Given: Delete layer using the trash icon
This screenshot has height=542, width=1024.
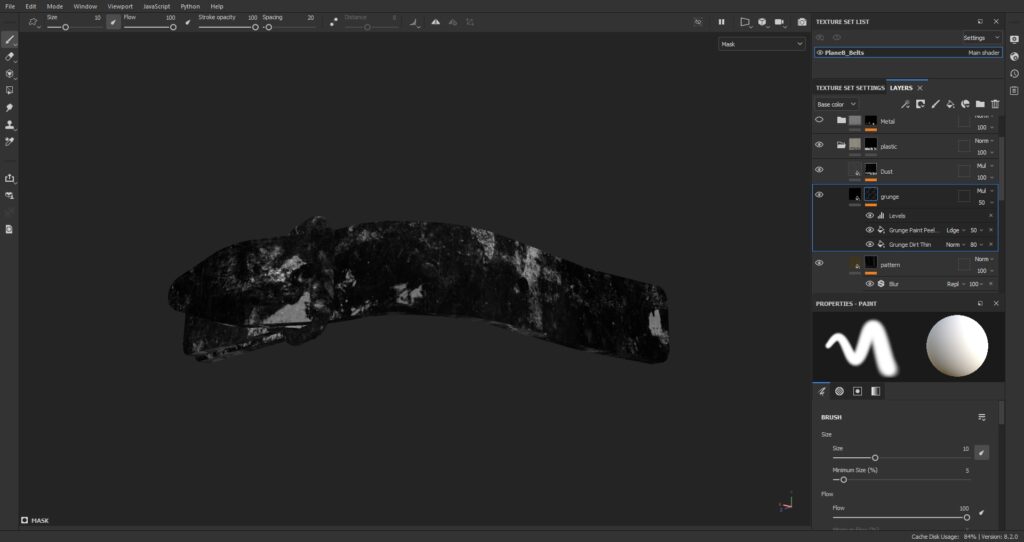Looking at the screenshot, I should tap(995, 104).
